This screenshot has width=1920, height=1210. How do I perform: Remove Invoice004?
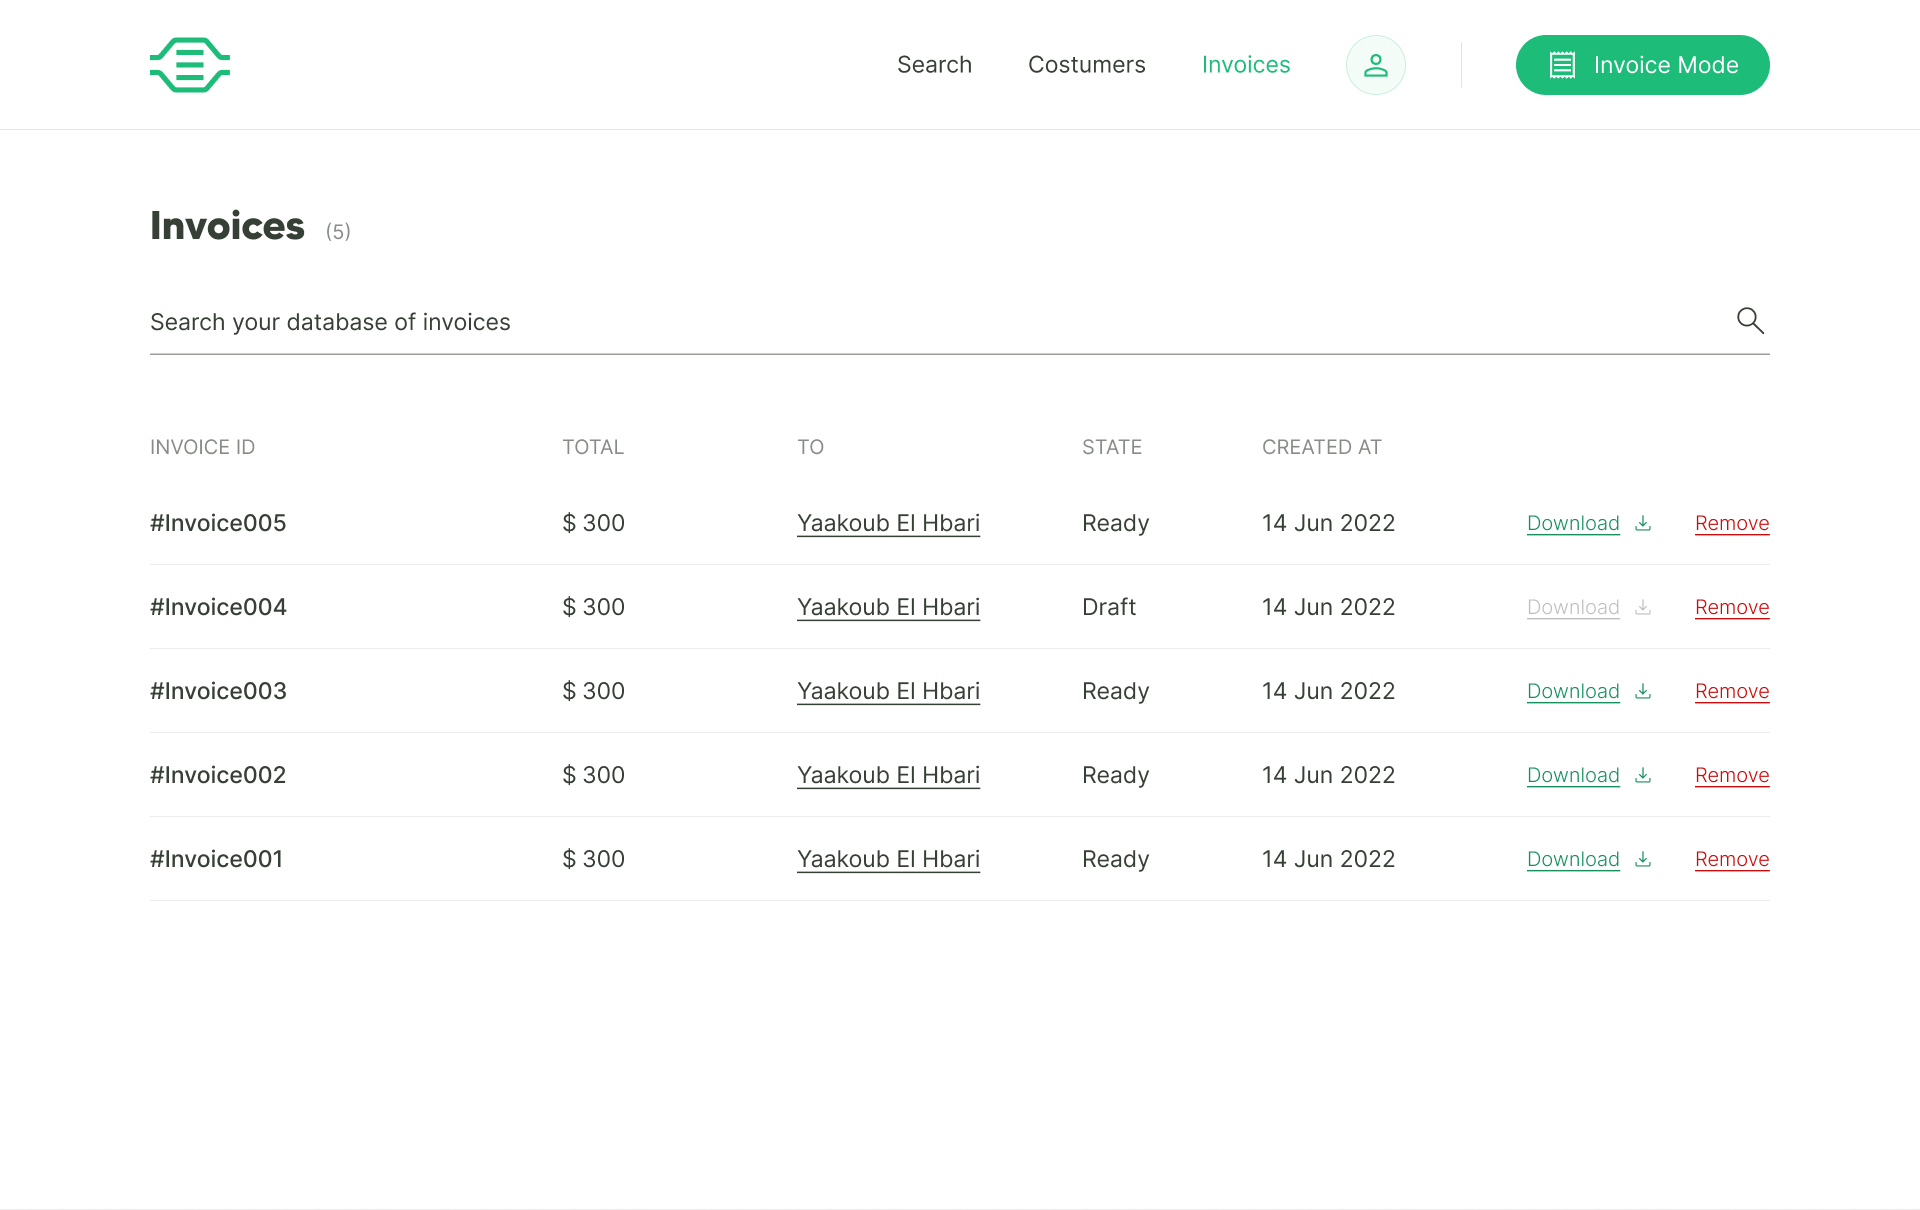(1732, 607)
